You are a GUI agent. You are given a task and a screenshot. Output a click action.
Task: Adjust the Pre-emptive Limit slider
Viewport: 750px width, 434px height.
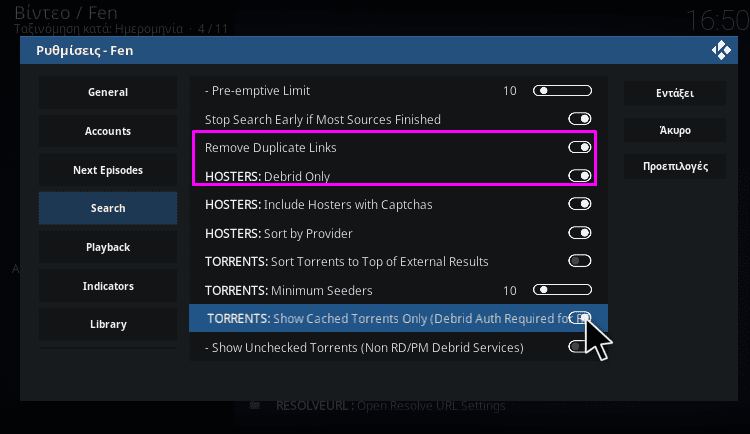pyautogui.click(x=562, y=90)
